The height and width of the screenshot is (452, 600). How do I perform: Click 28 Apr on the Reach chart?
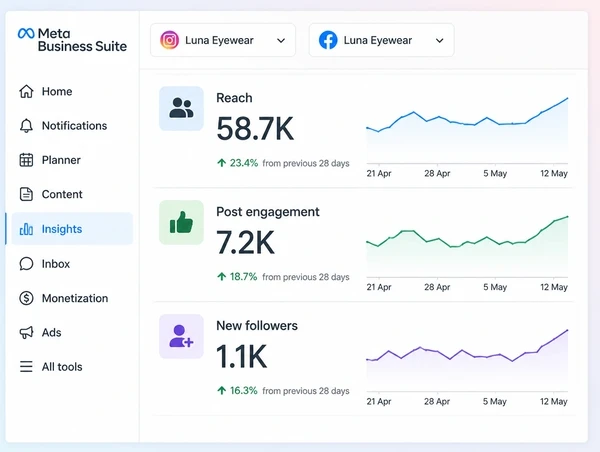click(437, 173)
